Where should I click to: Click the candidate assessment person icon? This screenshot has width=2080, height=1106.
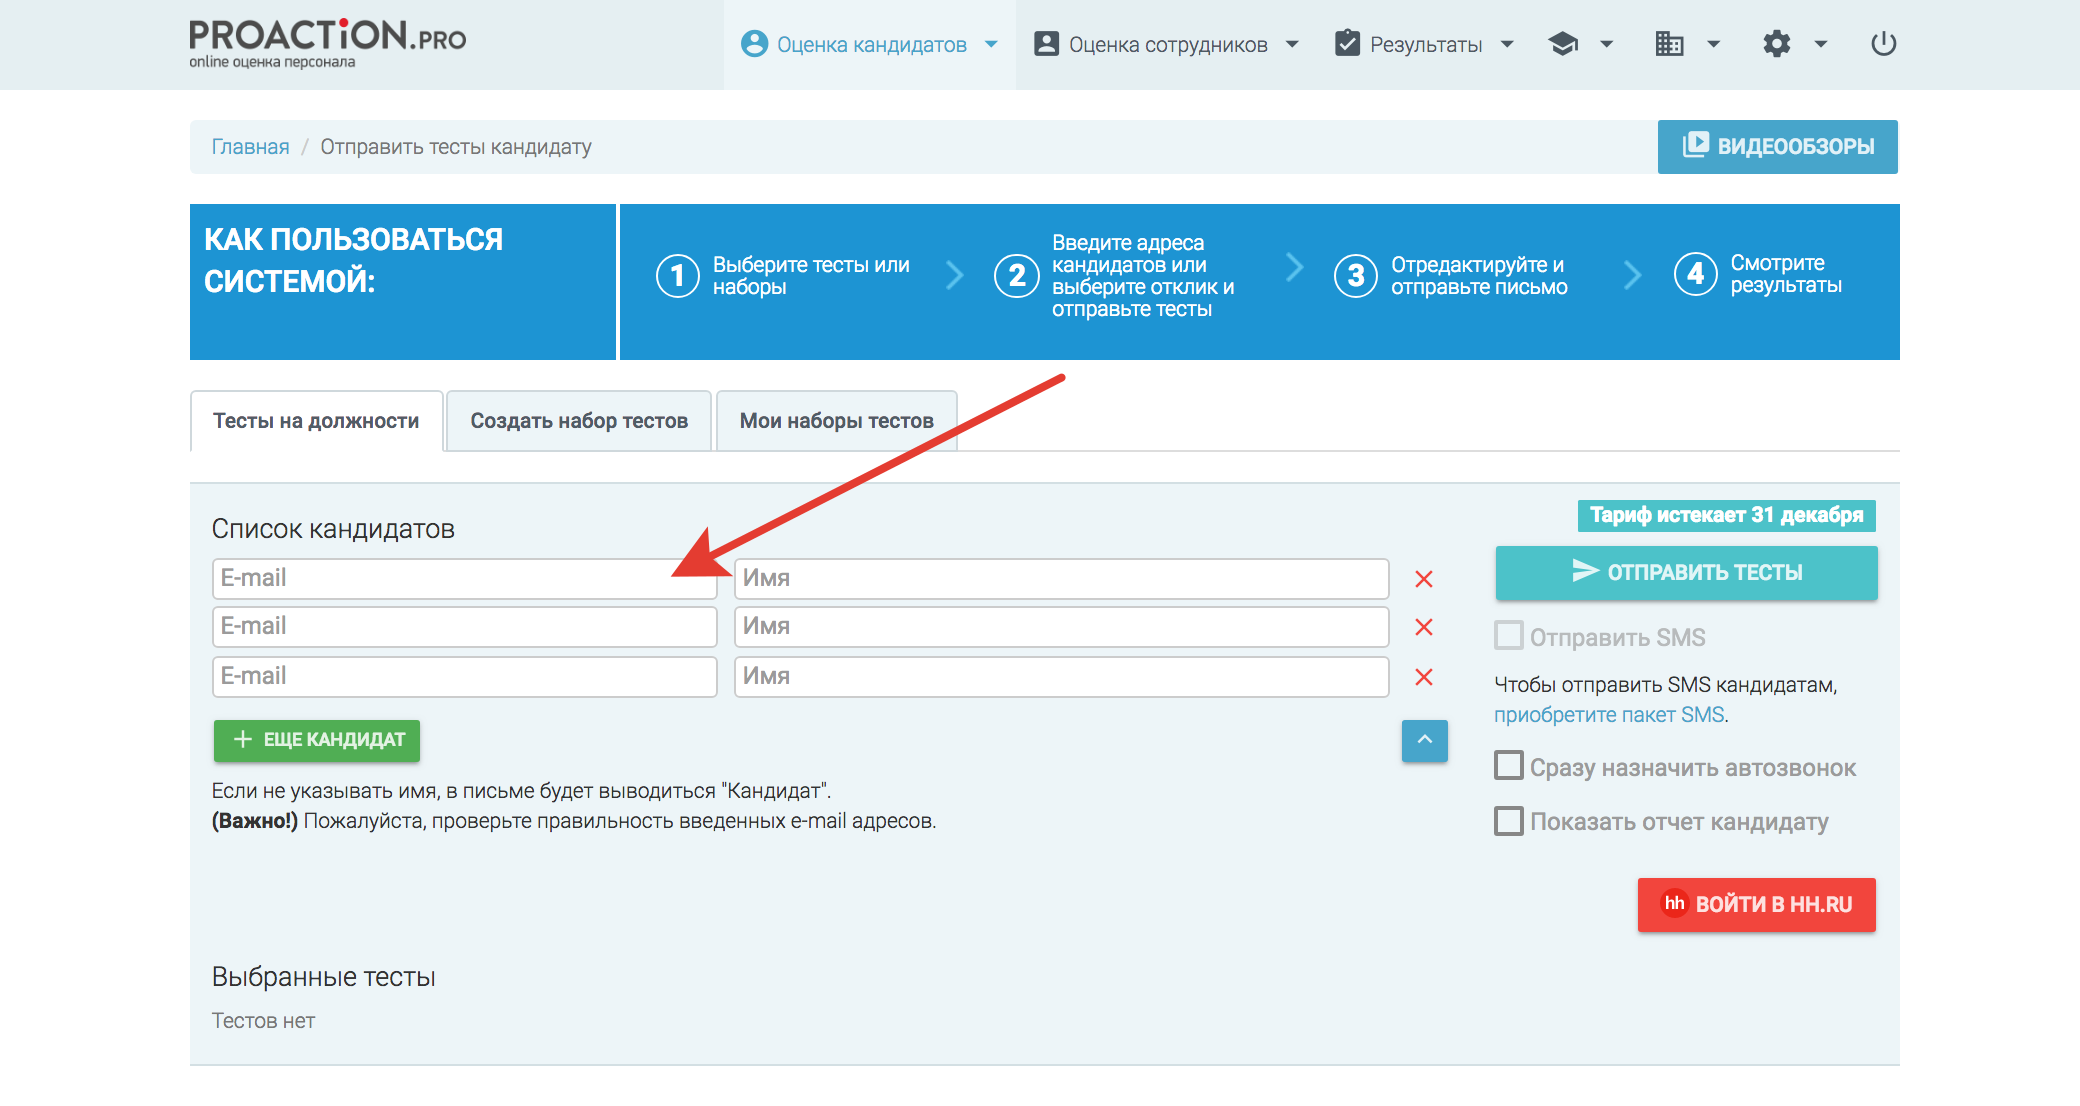click(754, 44)
